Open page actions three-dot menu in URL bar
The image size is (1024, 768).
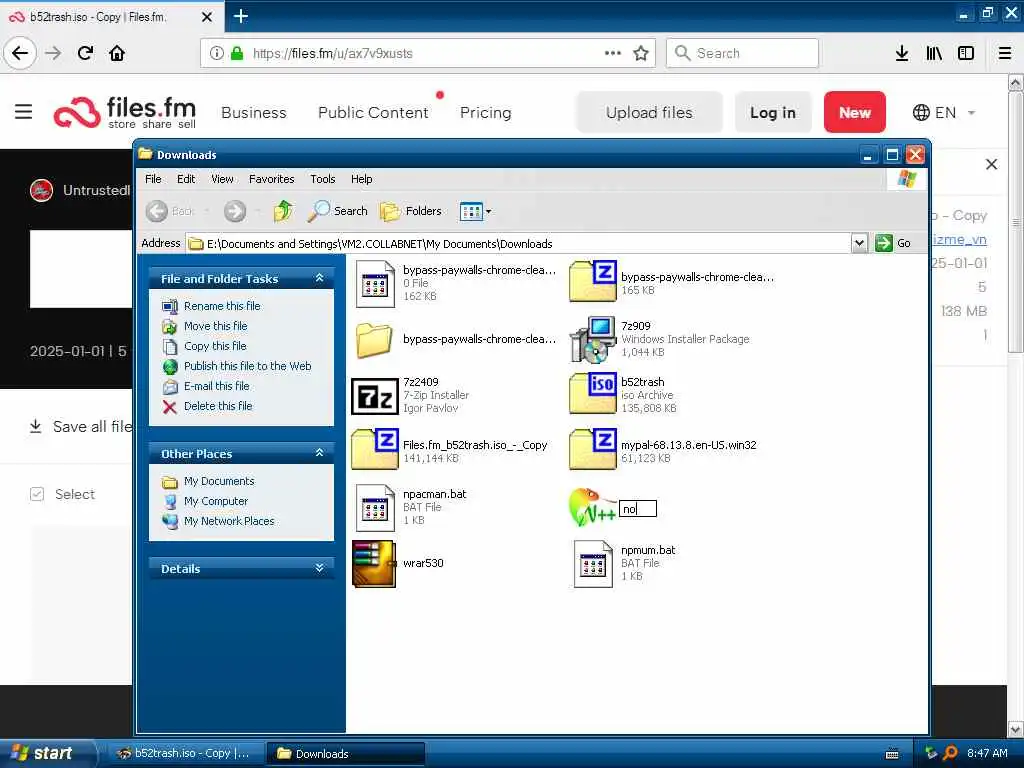[613, 53]
